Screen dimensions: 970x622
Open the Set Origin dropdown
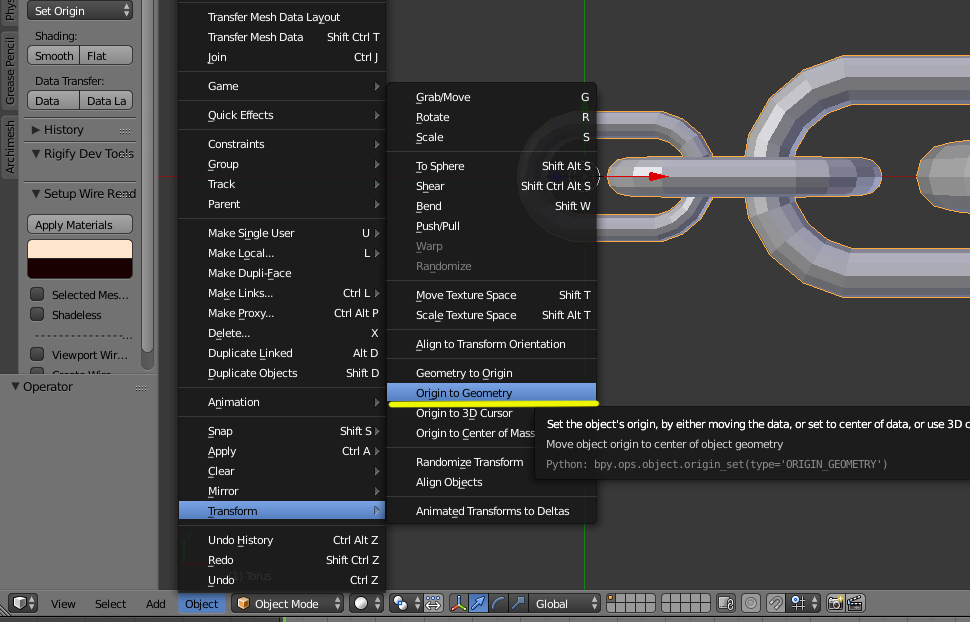[x=80, y=11]
